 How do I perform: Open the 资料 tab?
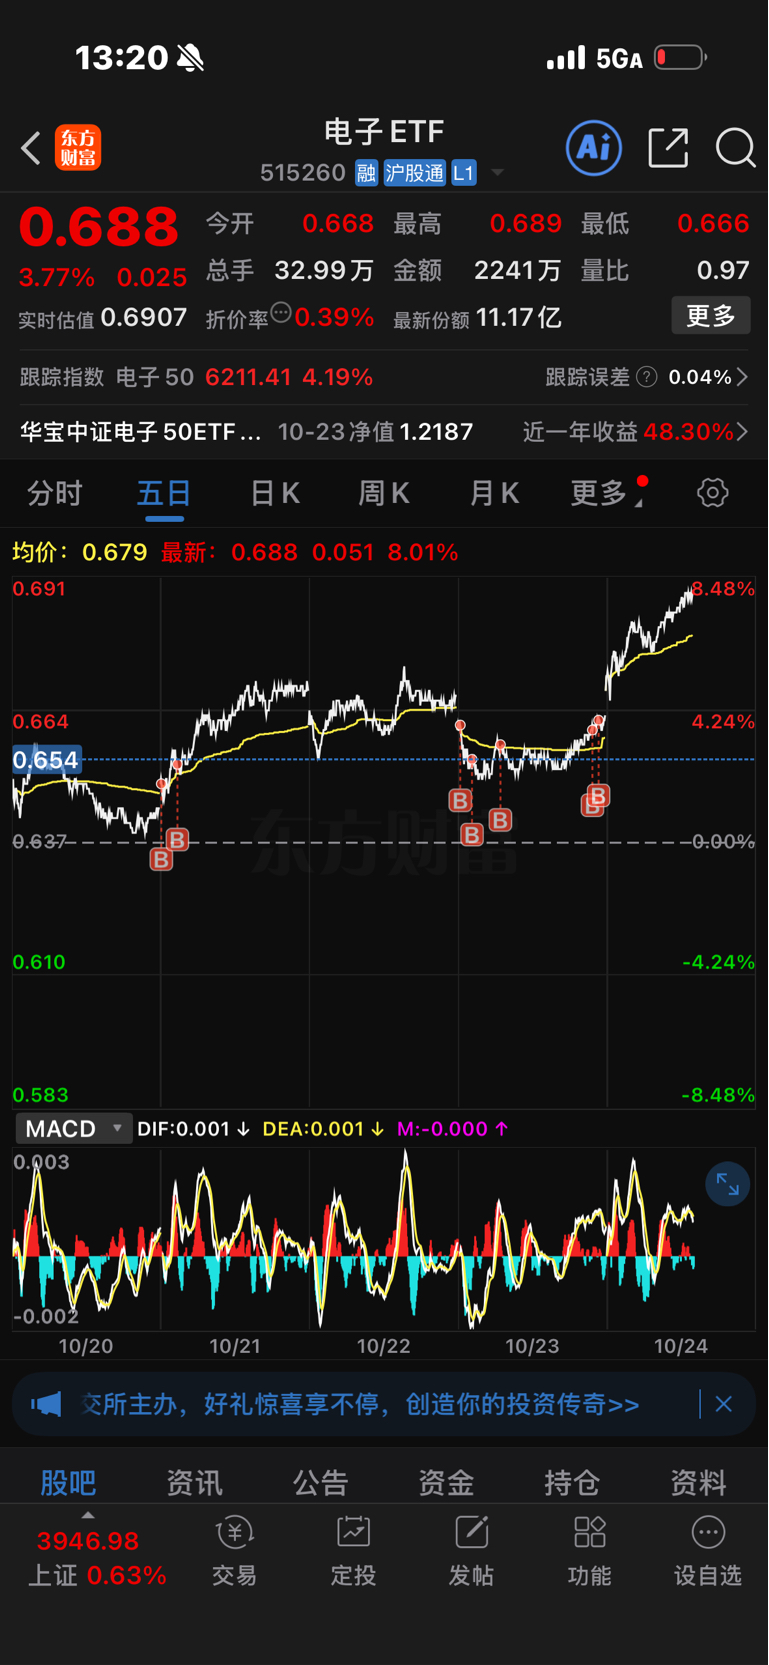698,1482
